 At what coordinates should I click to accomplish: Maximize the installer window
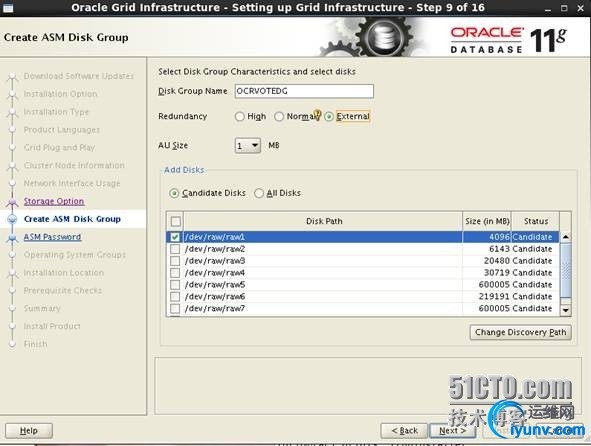[x=564, y=8]
